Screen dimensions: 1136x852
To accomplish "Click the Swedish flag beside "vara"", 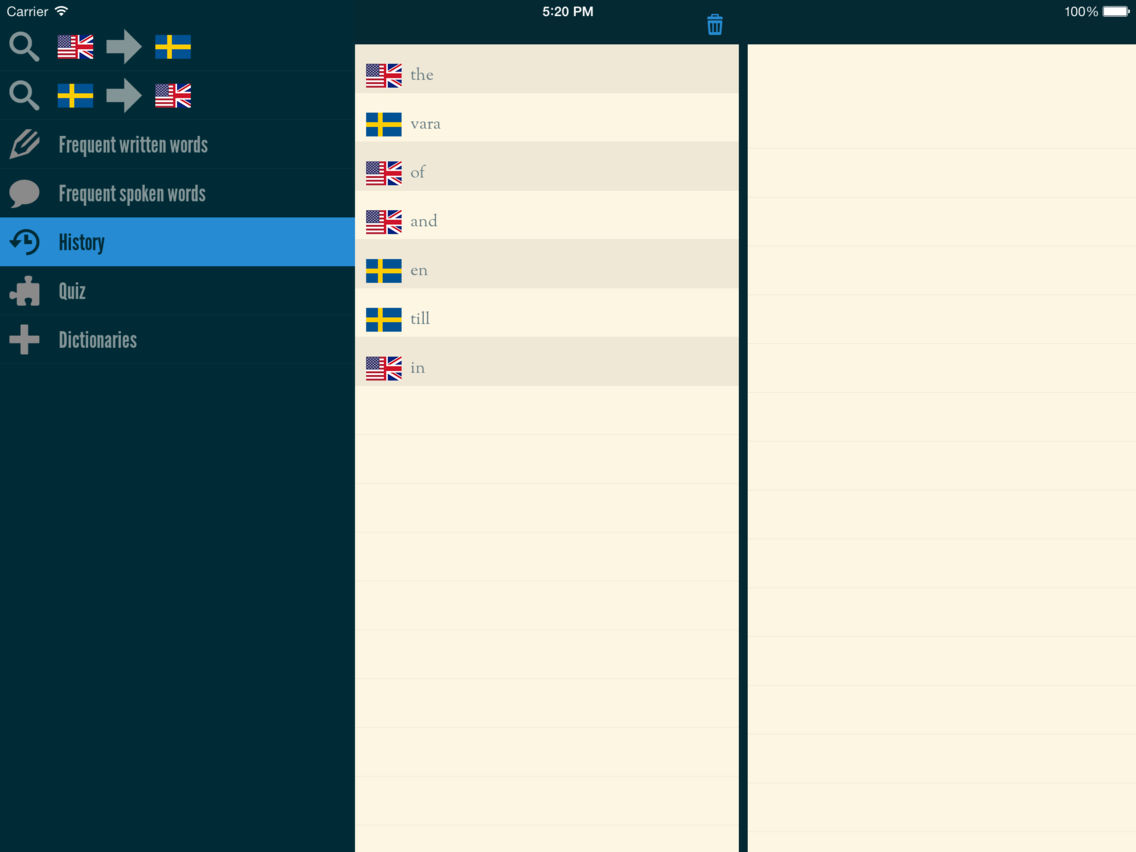I will [x=383, y=125].
